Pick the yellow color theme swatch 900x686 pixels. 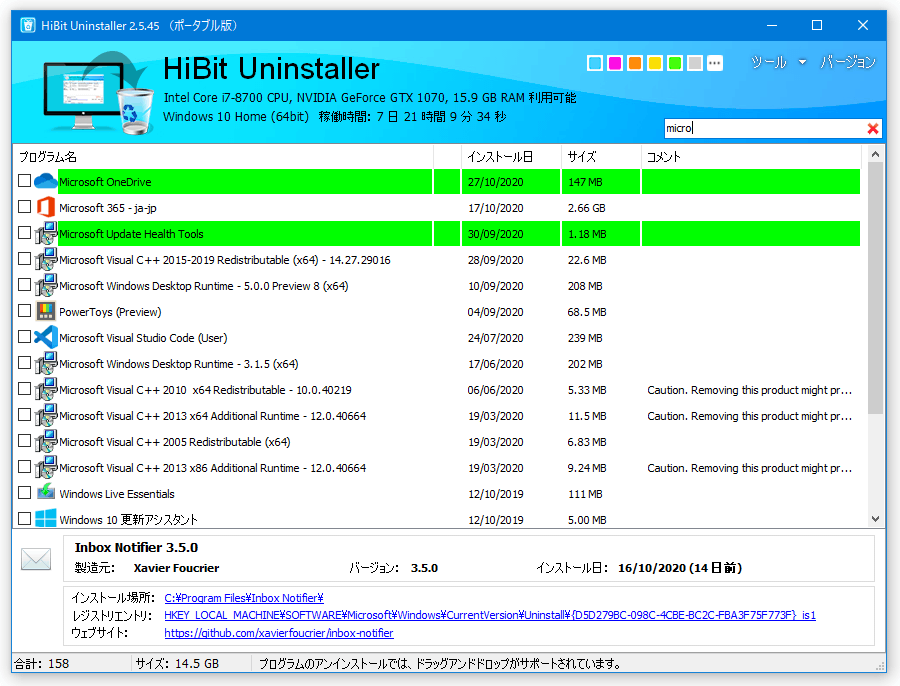[655, 63]
